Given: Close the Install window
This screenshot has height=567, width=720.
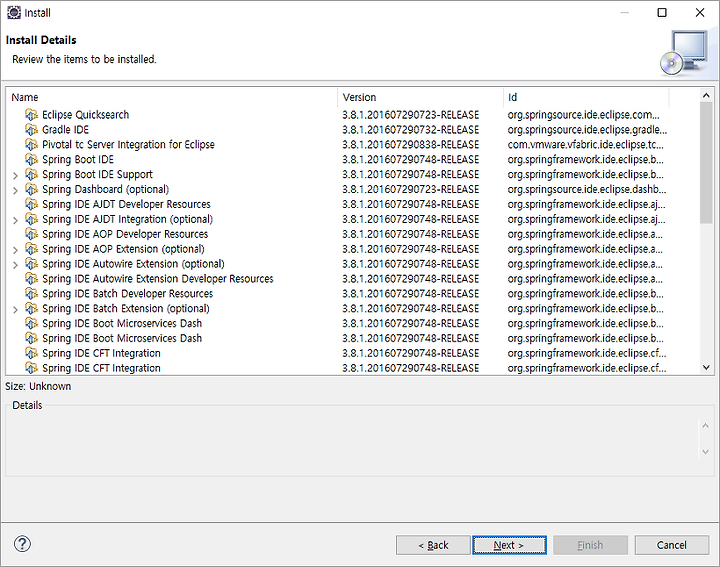Looking at the screenshot, I should click(700, 12).
